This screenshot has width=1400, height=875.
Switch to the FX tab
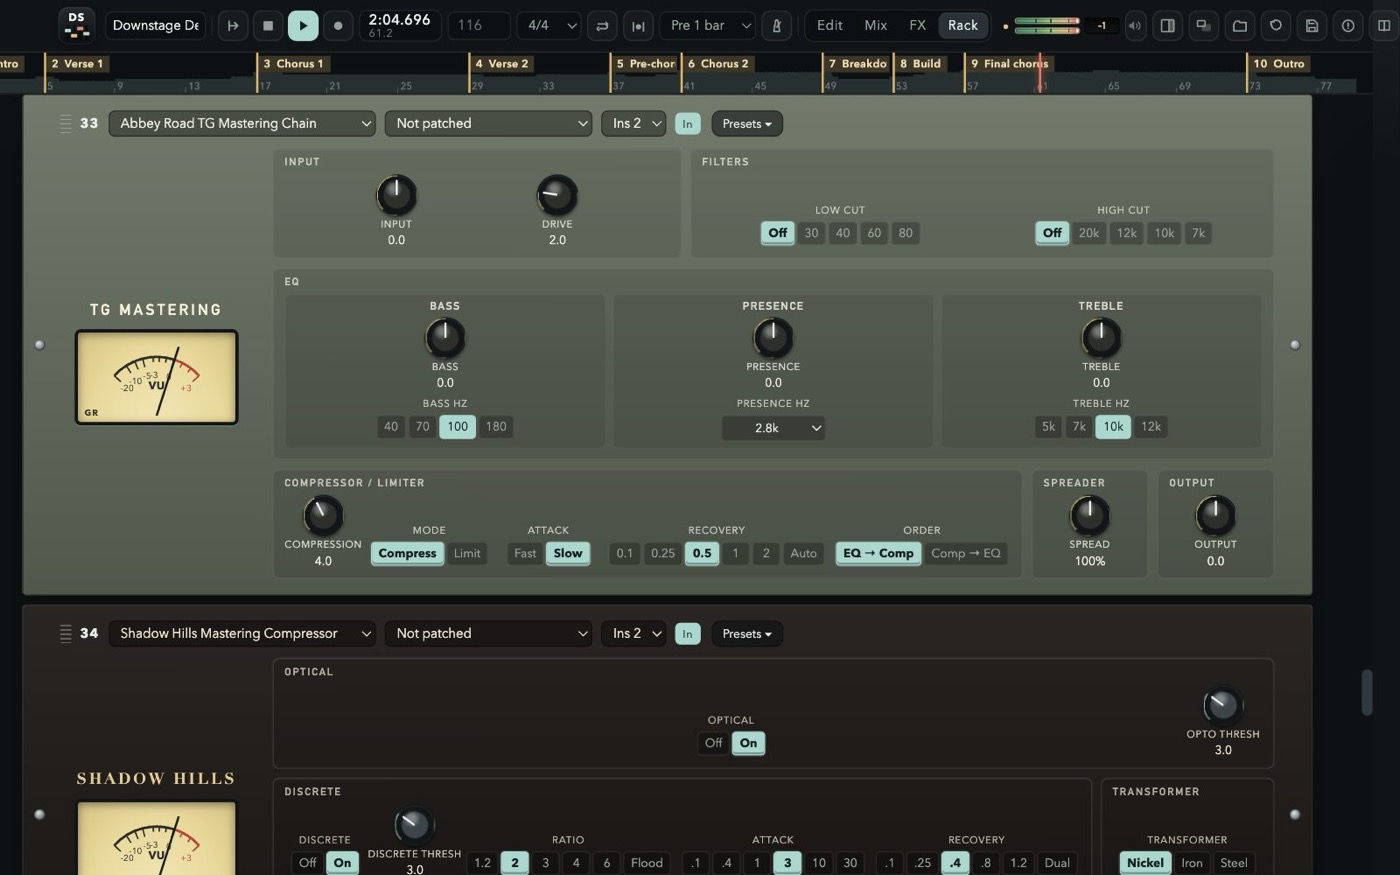coord(917,25)
